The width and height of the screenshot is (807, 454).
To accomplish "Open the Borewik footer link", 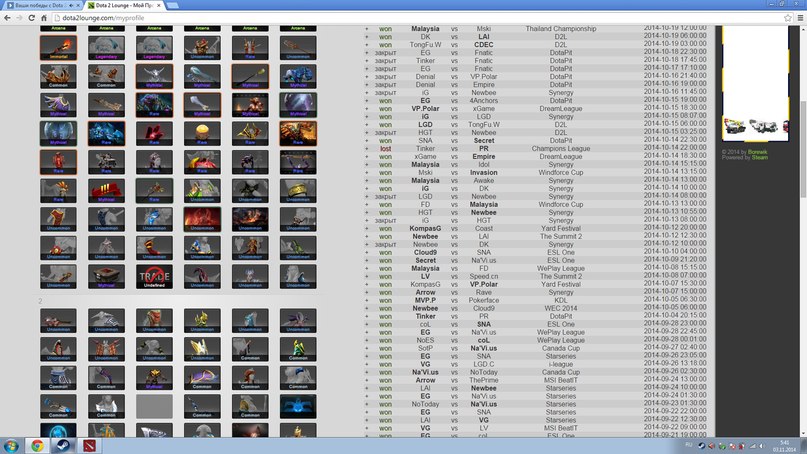I will point(758,152).
